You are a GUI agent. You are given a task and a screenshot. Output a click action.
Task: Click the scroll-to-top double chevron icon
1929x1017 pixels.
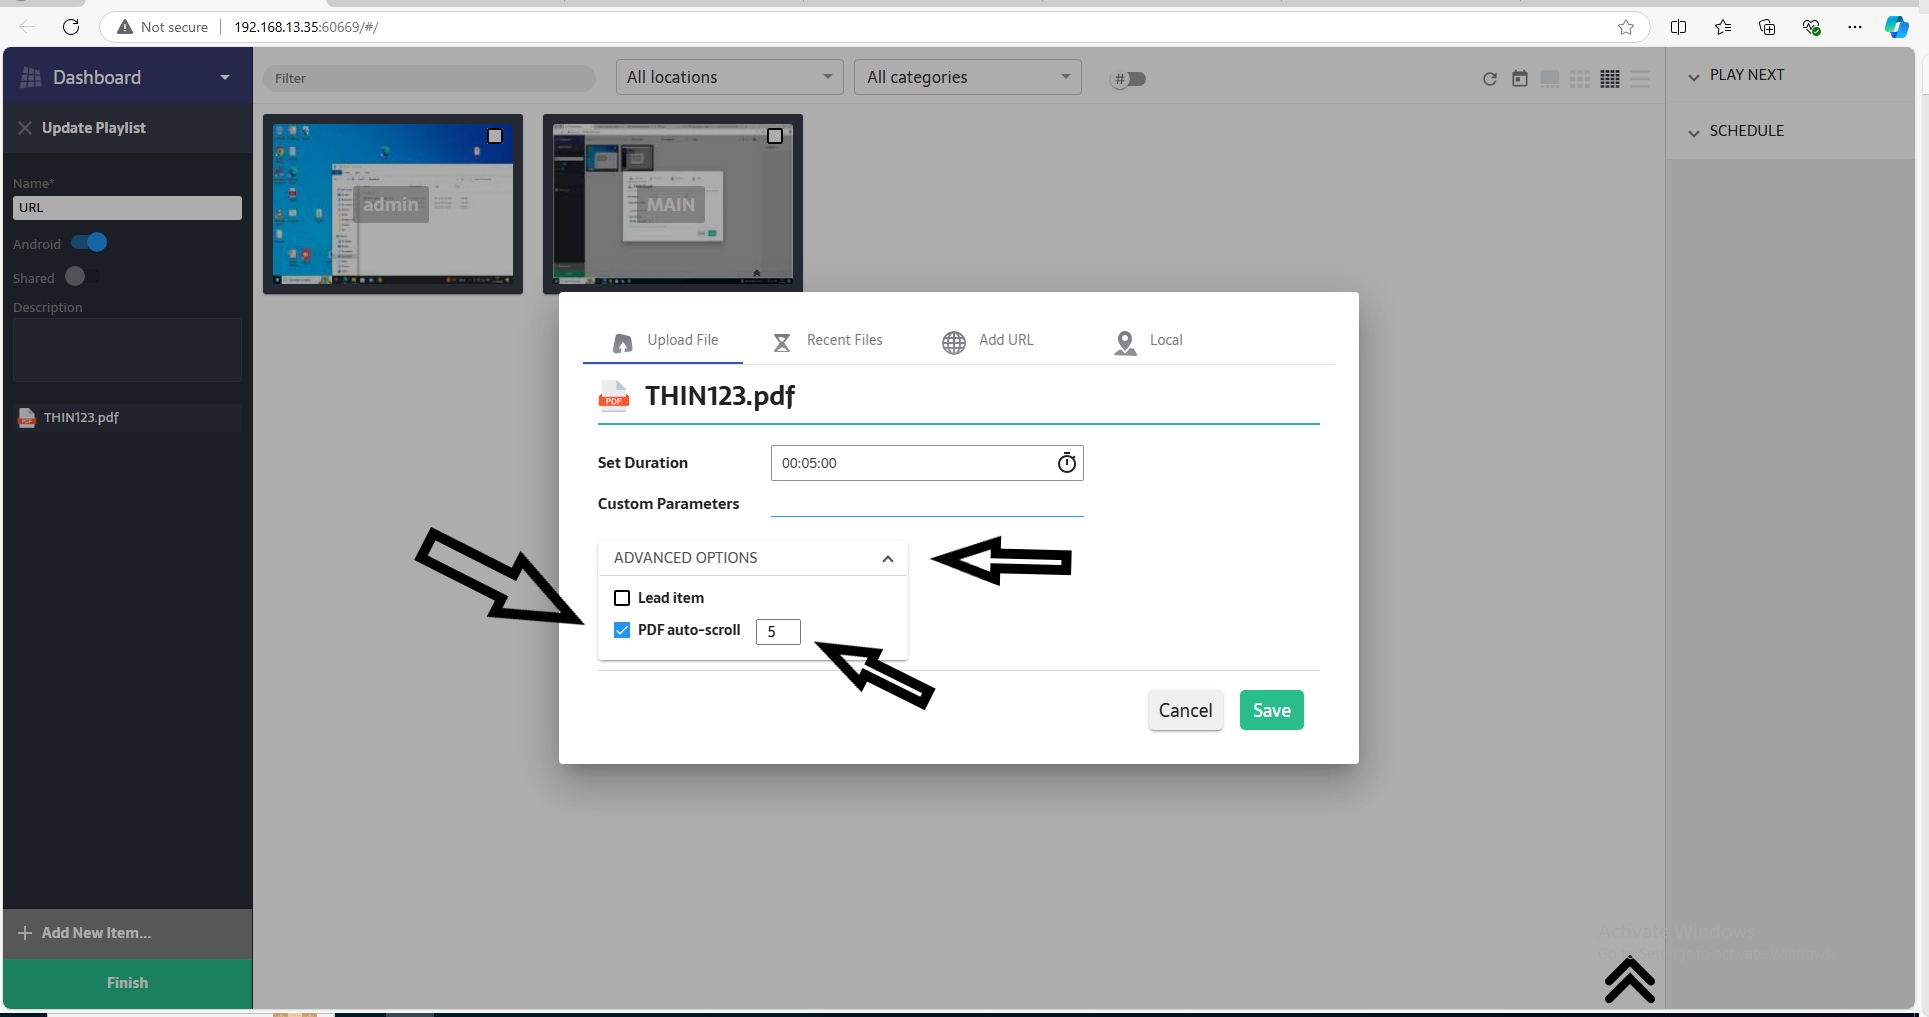[1629, 981]
